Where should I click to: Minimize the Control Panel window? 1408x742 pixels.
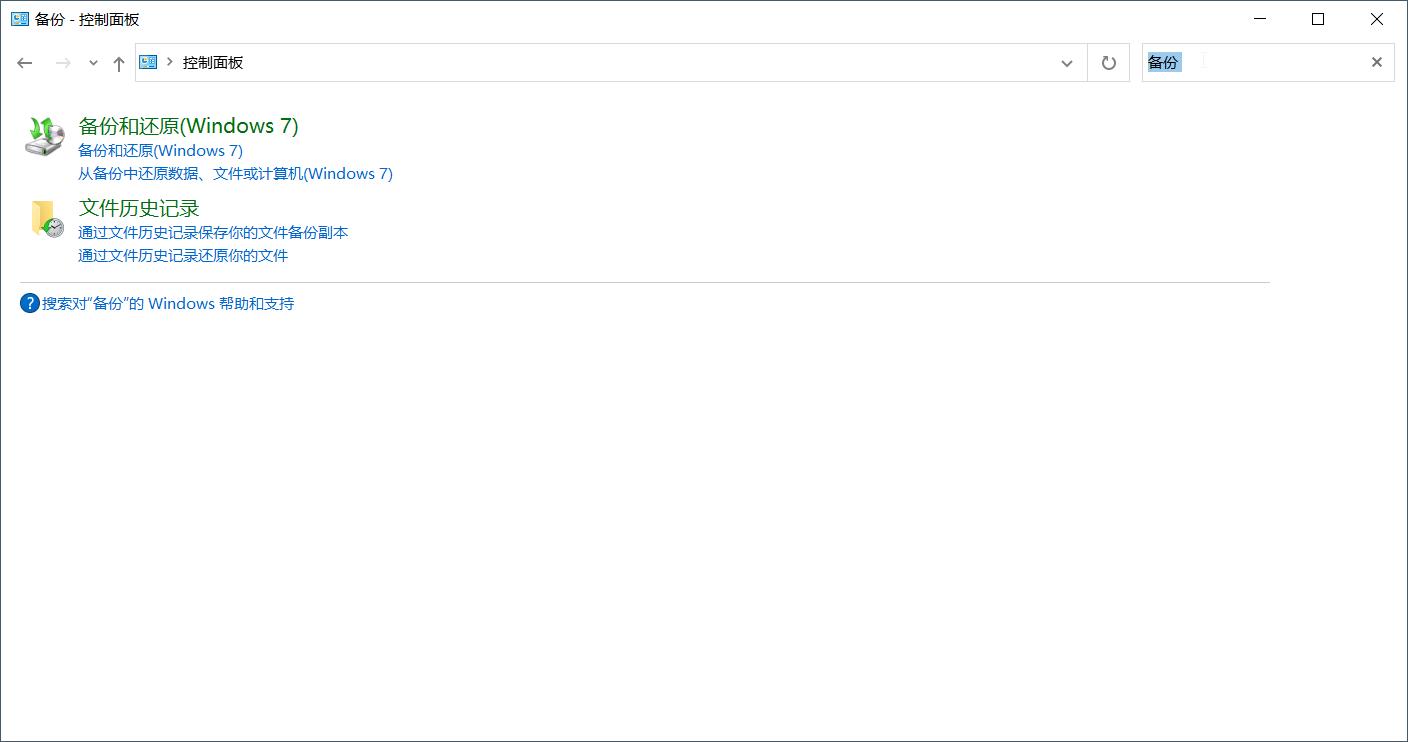1260,19
